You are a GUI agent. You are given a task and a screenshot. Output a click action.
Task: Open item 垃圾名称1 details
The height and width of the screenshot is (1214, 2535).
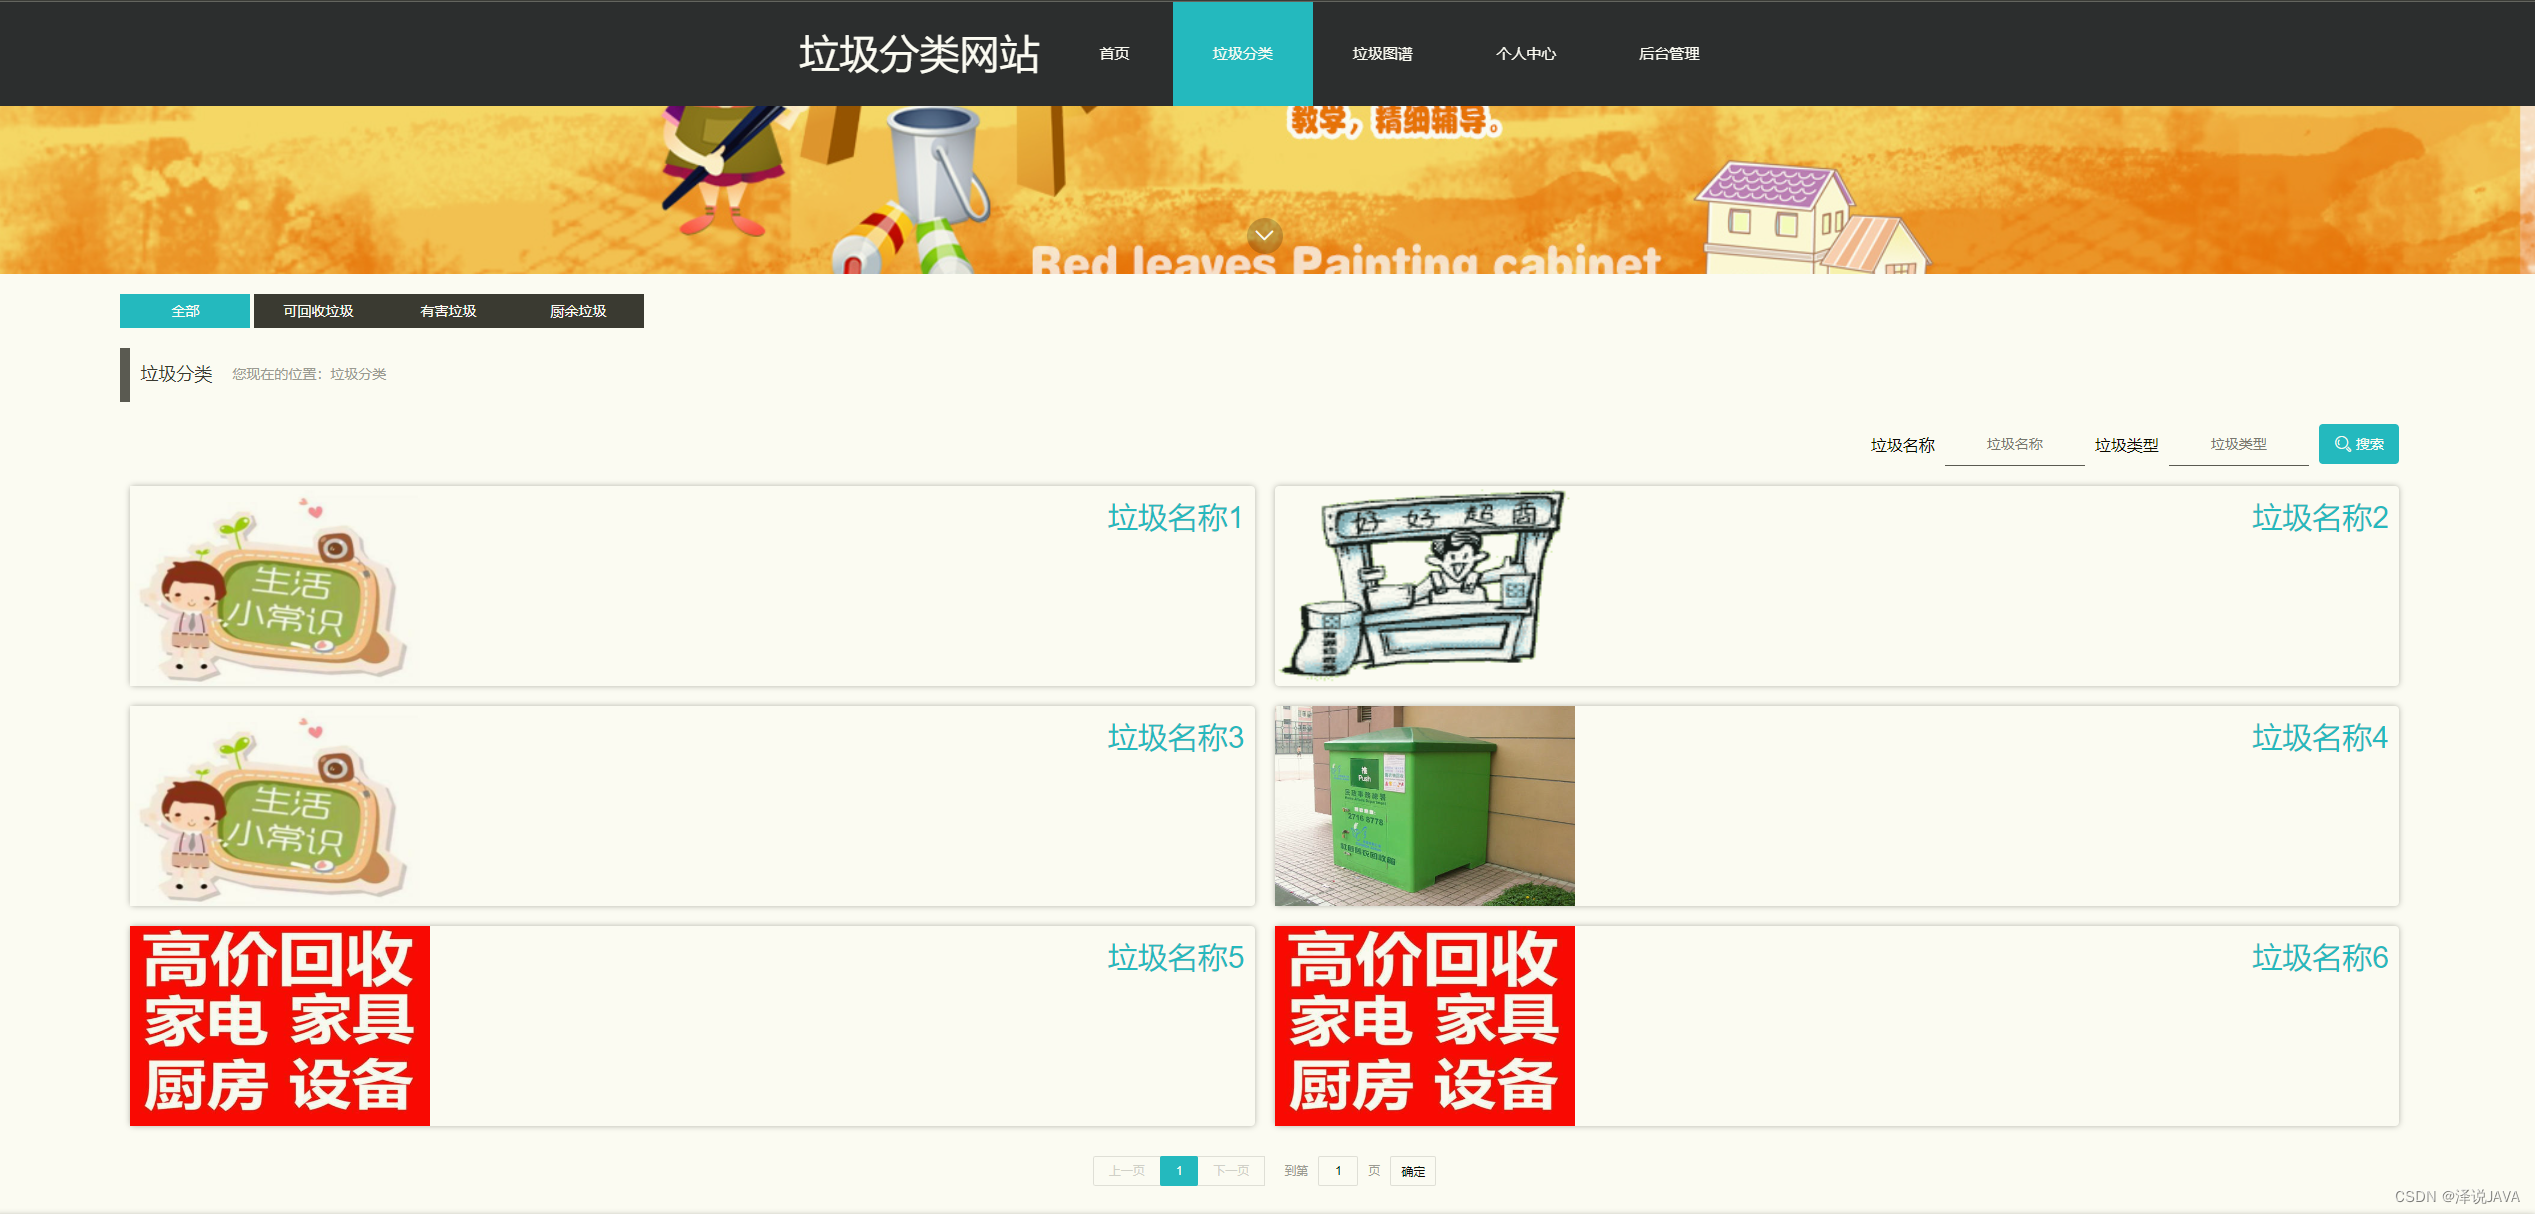point(1175,519)
